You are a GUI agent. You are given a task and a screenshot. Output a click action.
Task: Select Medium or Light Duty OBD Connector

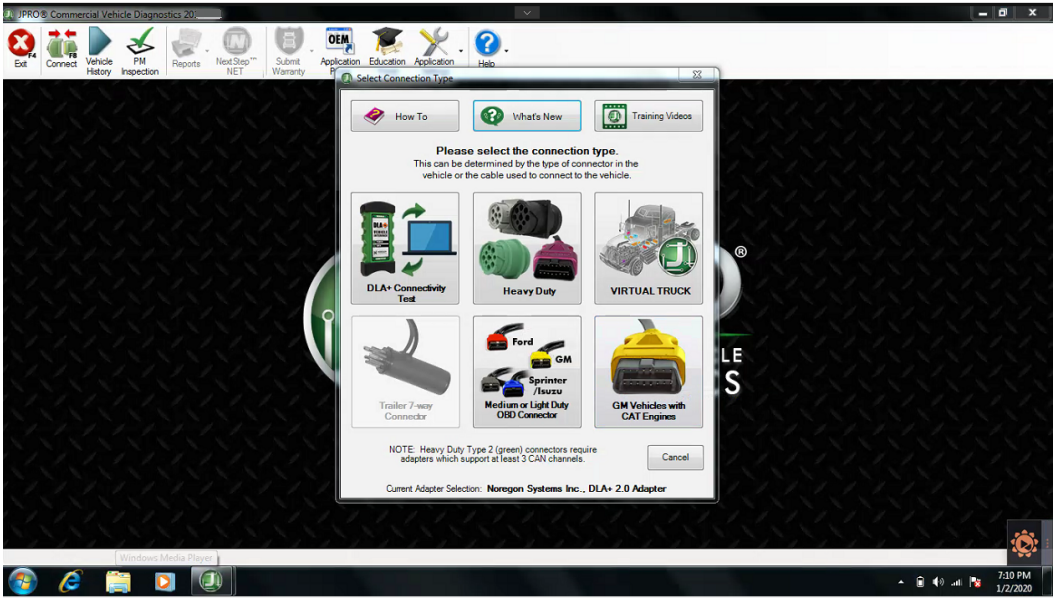coord(527,372)
